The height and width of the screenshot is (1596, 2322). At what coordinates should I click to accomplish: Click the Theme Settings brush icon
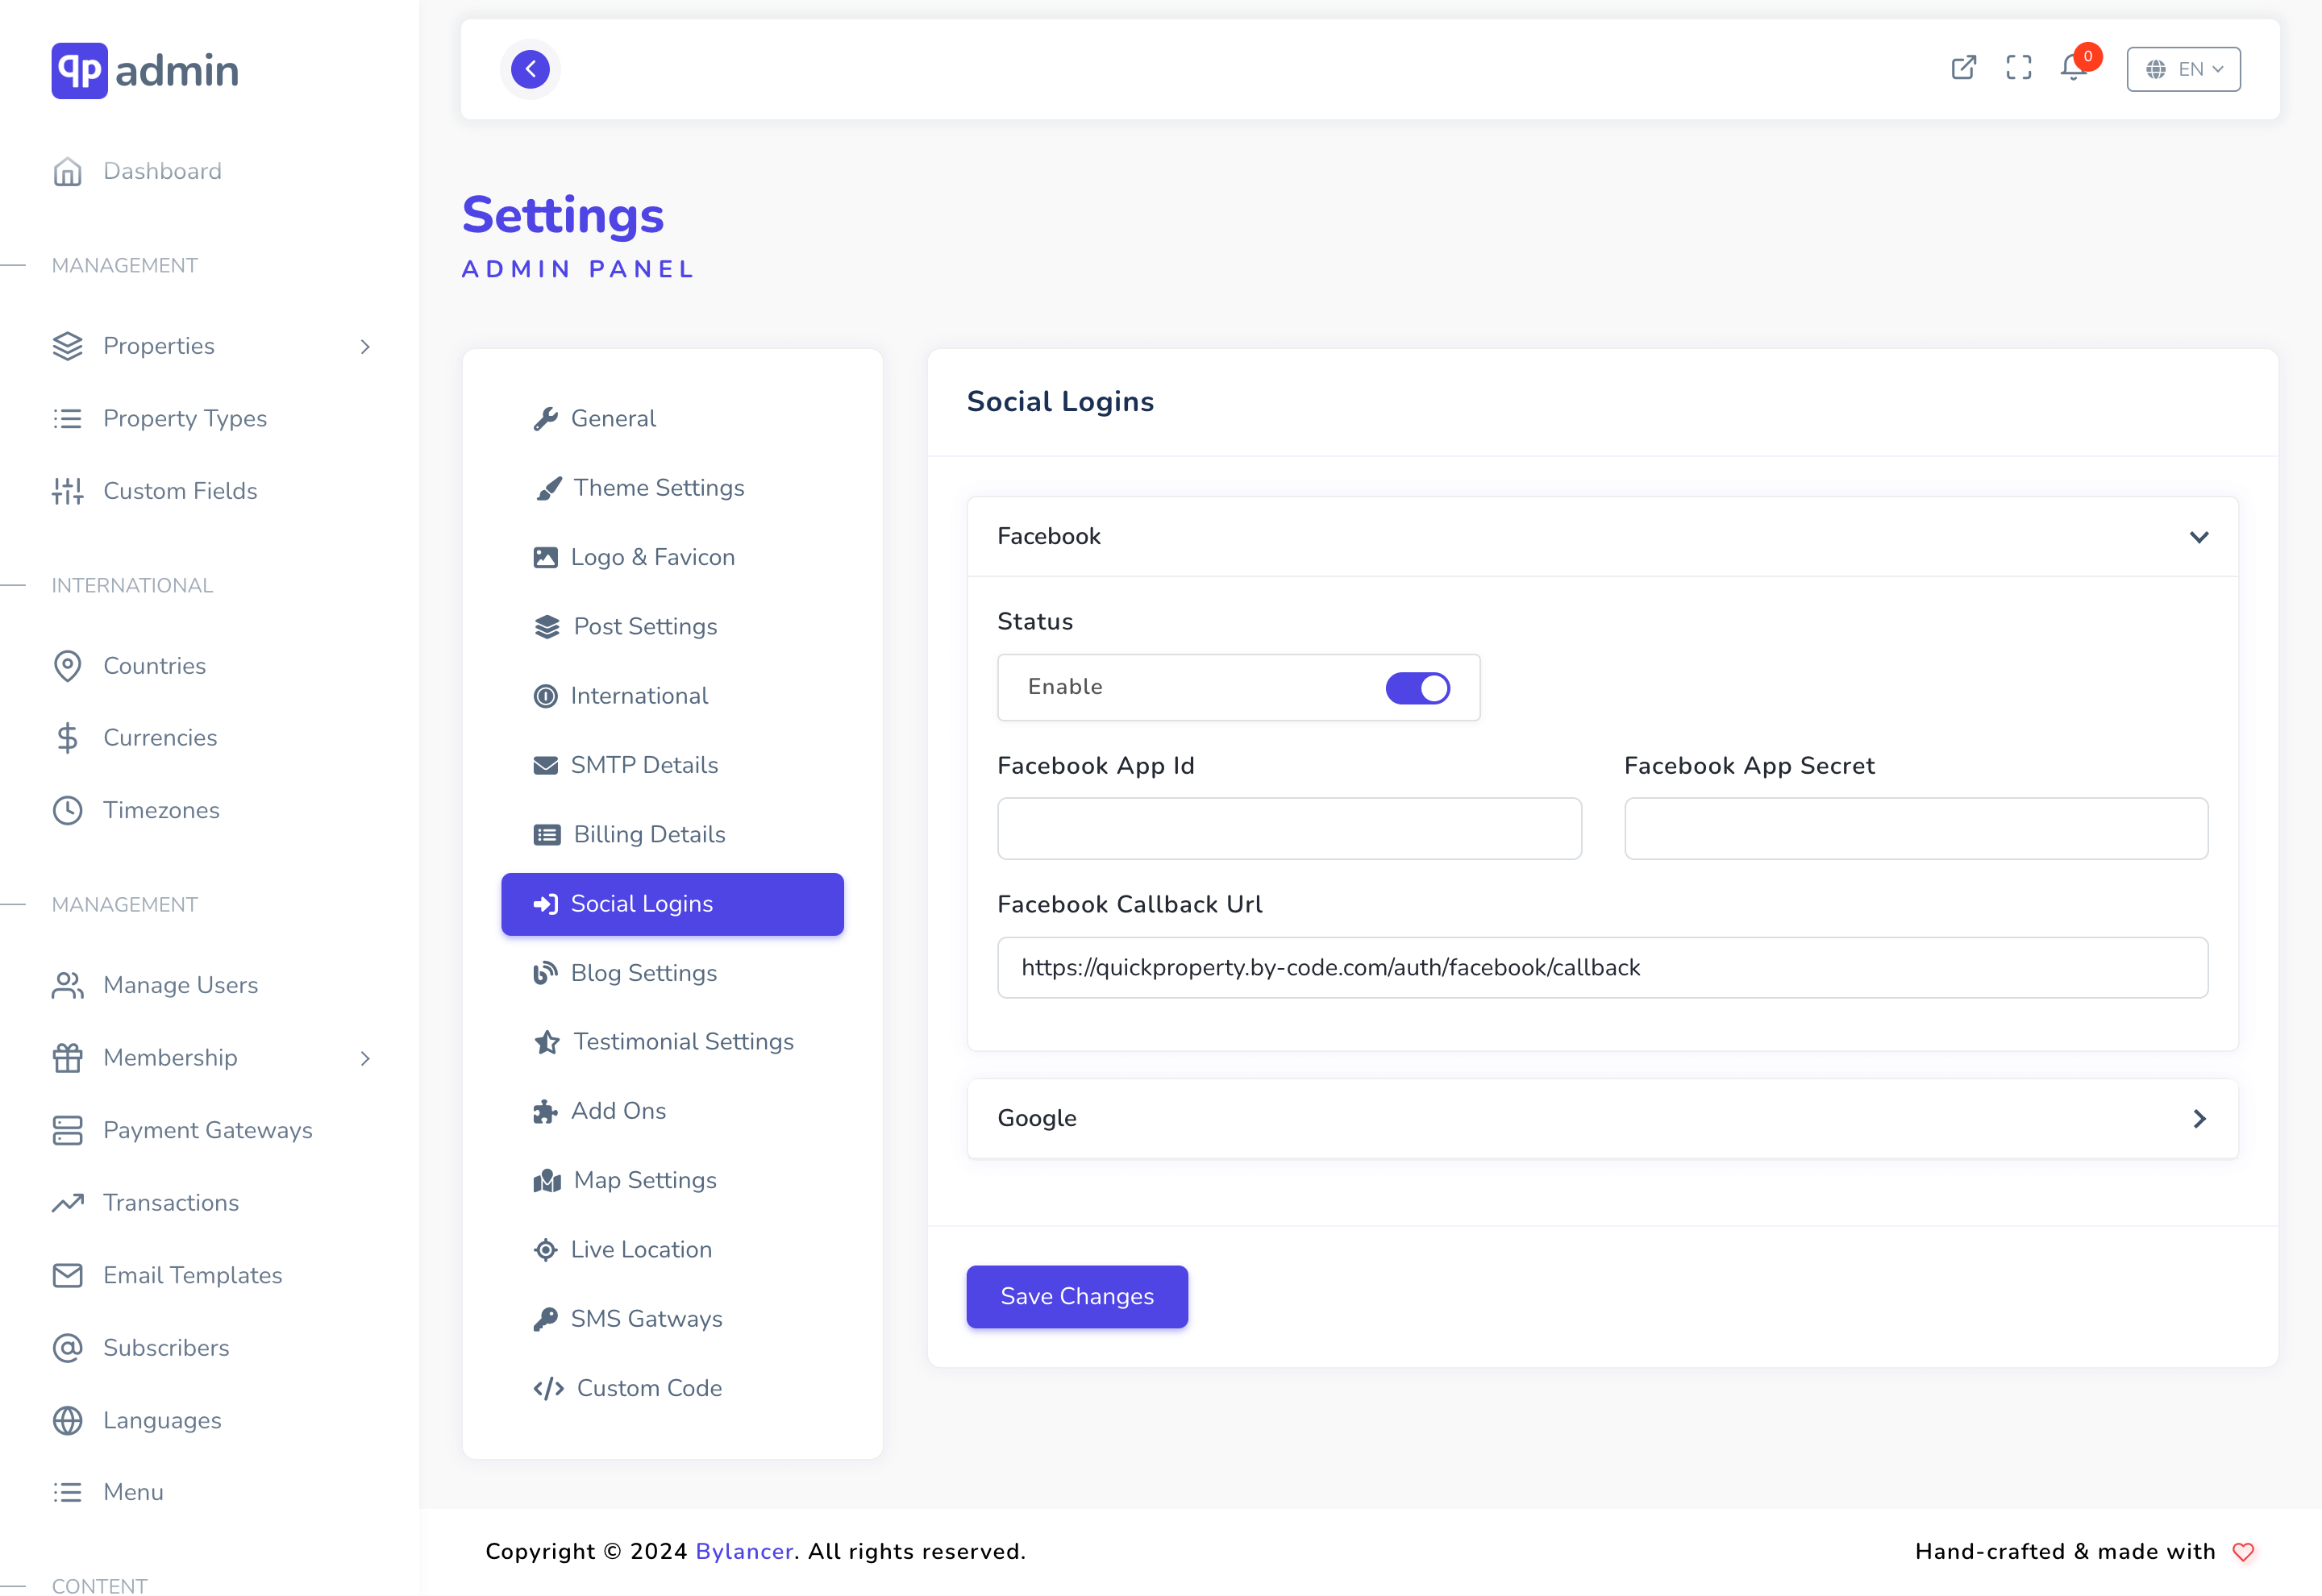pyautogui.click(x=548, y=488)
